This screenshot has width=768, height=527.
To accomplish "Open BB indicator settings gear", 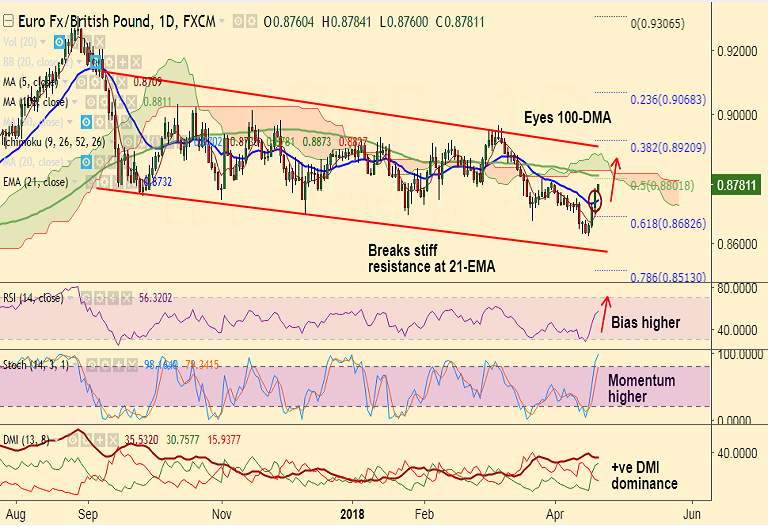I will [x=109, y=62].
